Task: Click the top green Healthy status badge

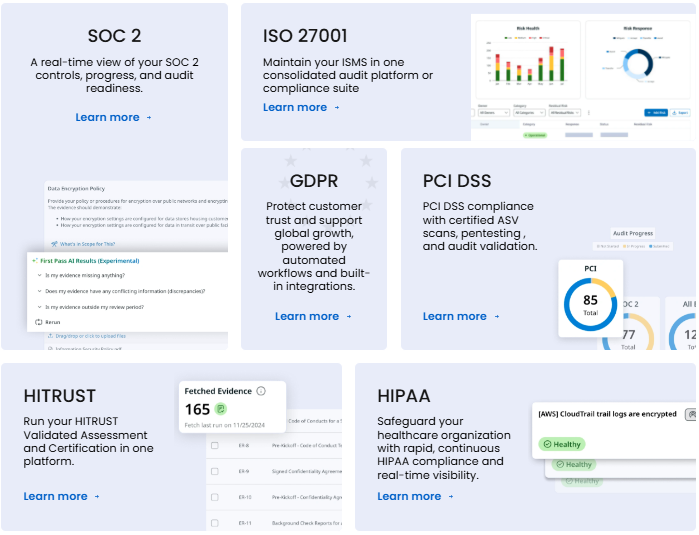Action: [x=562, y=444]
